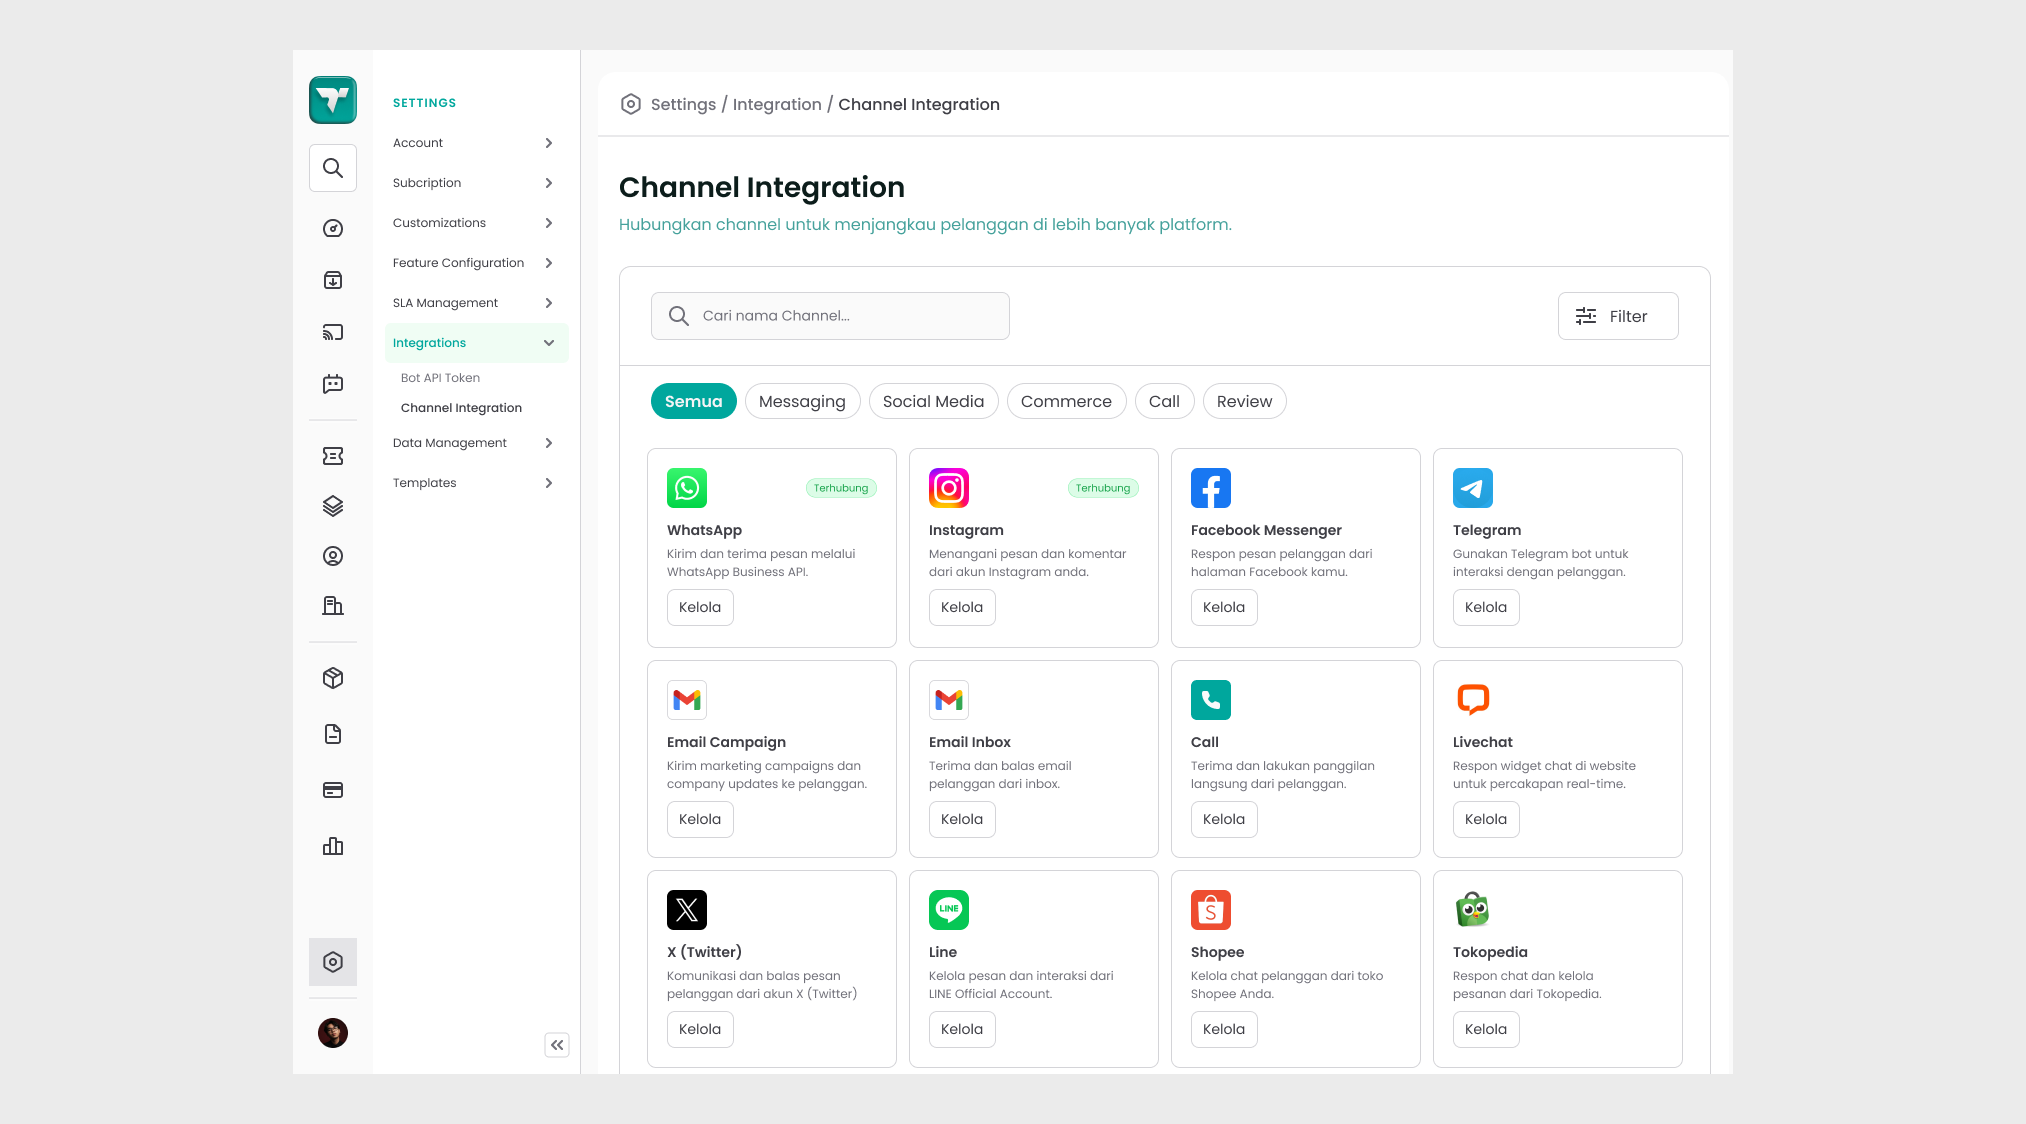This screenshot has height=1124, width=2026.
Task: Open the company building icon in rail
Action: click(333, 606)
